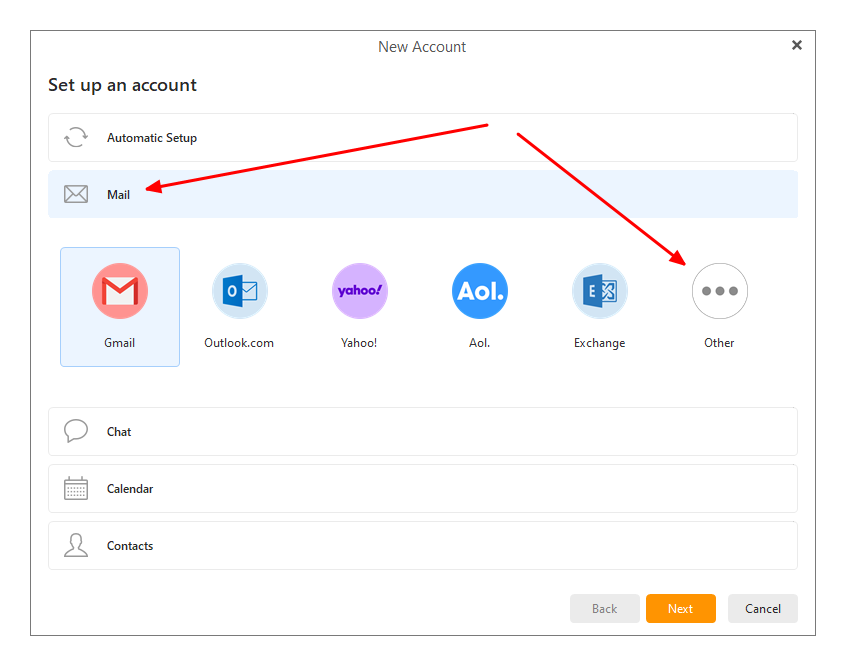Close the New Account window
The width and height of the screenshot is (846, 666).
(797, 45)
